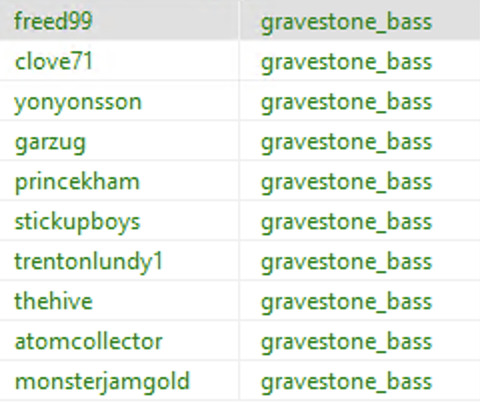Select the yonyonsson entry
480x402 pixels.
click(78, 102)
